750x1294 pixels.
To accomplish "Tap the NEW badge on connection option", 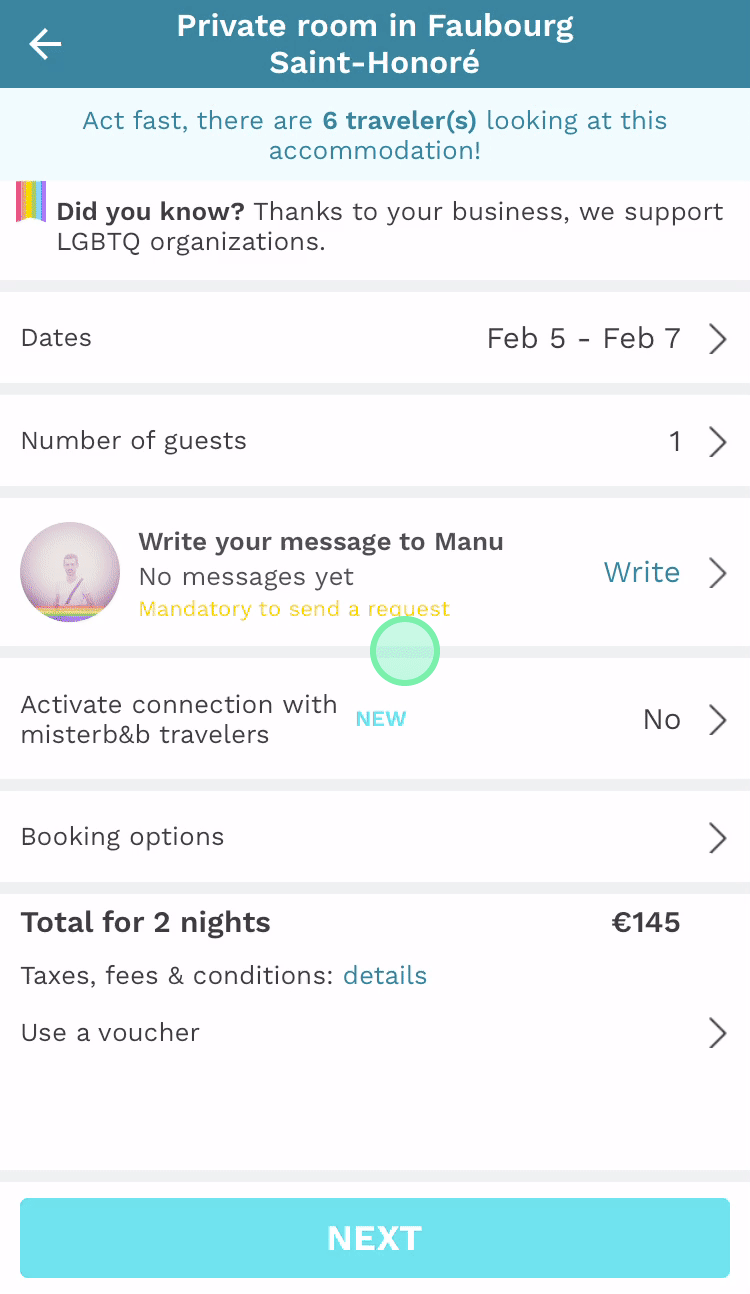I will pyautogui.click(x=381, y=719).
